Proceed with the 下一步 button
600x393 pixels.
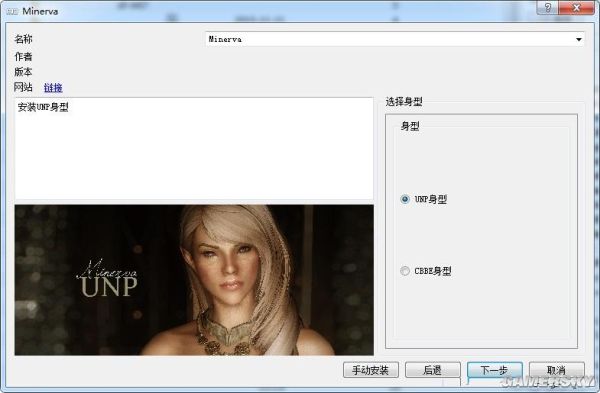tap(495, 370)
